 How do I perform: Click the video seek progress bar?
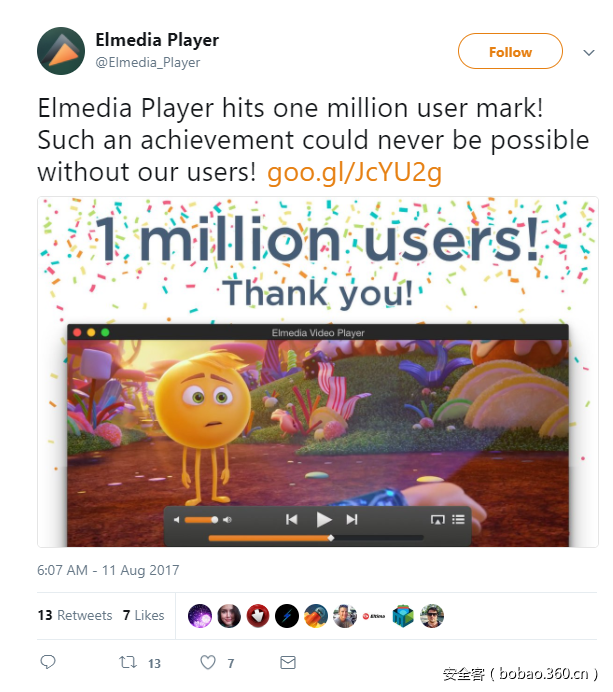pyautogui.click(x=315, y=538)
